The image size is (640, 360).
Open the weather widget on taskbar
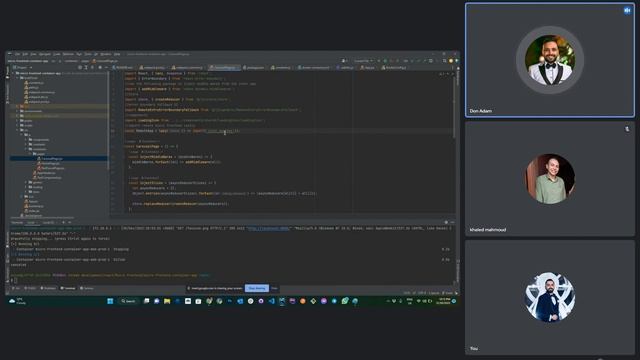click(x=17, y=301)
